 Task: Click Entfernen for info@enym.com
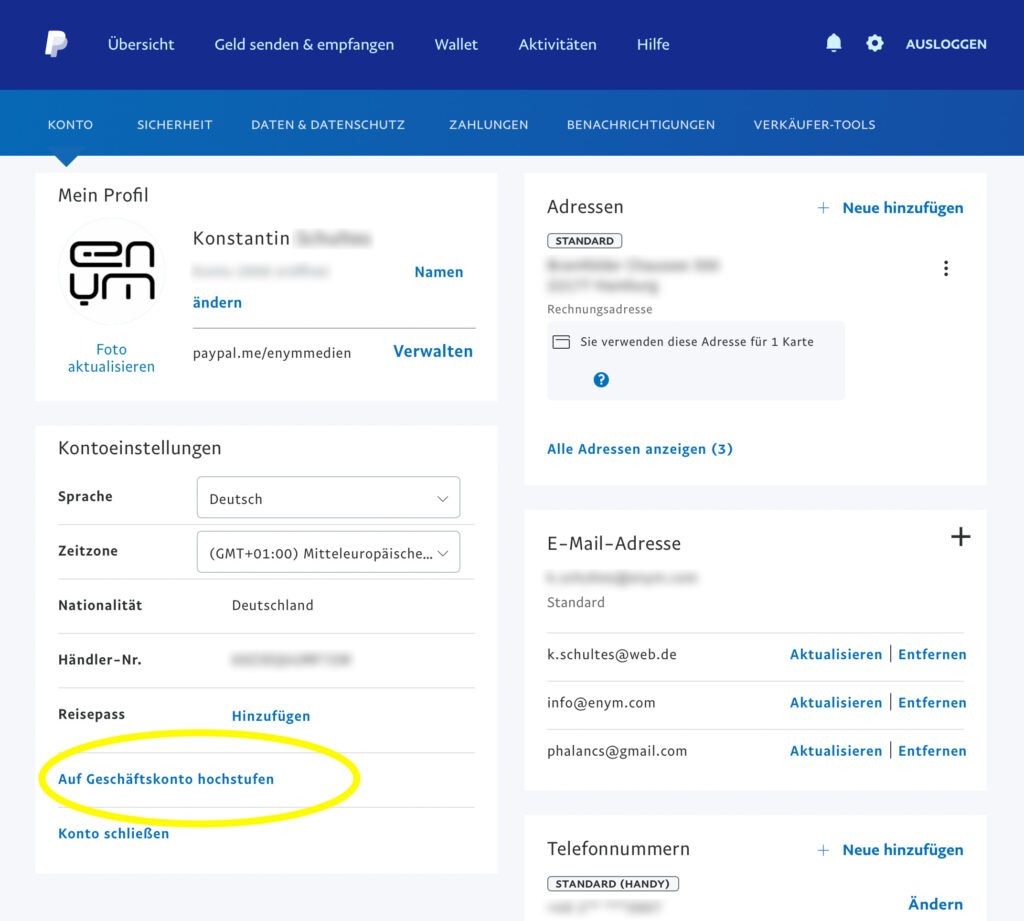point(932,703)
